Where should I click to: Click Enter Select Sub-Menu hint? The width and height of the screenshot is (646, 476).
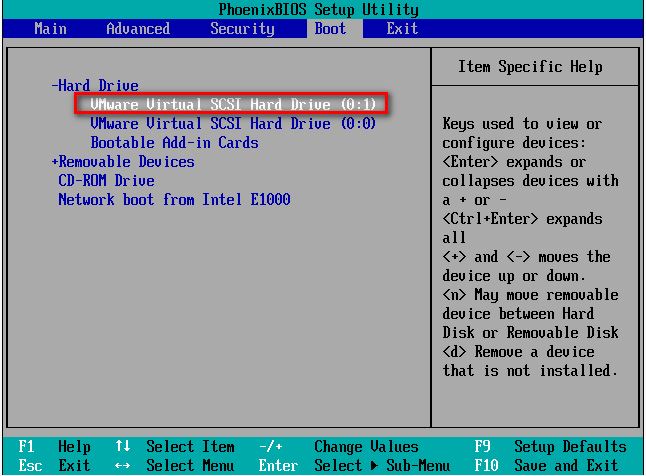click(x=354, y=465)
